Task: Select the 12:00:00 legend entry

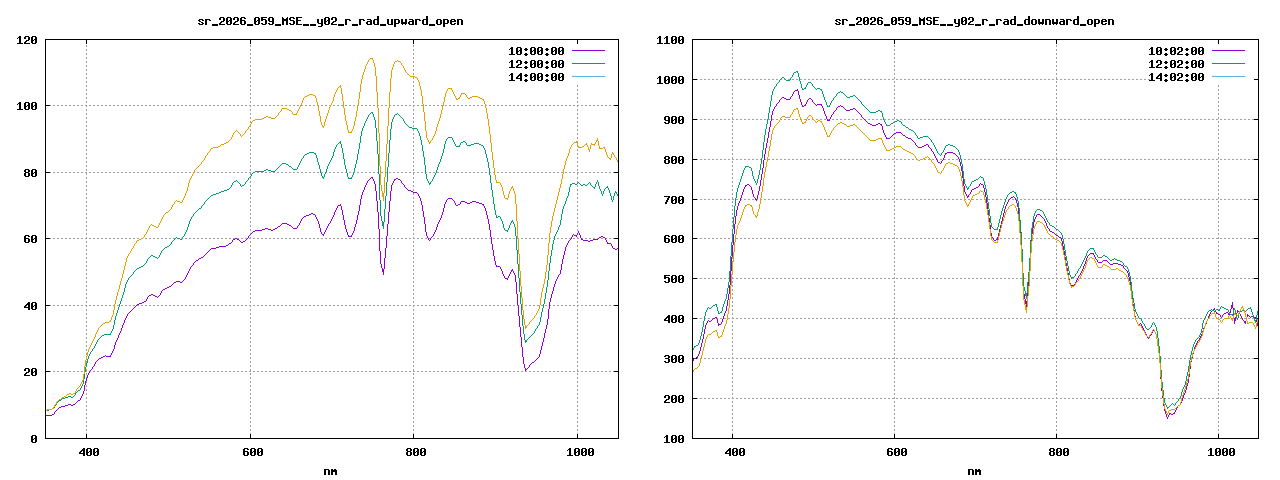Action: (x=534, y=64)
